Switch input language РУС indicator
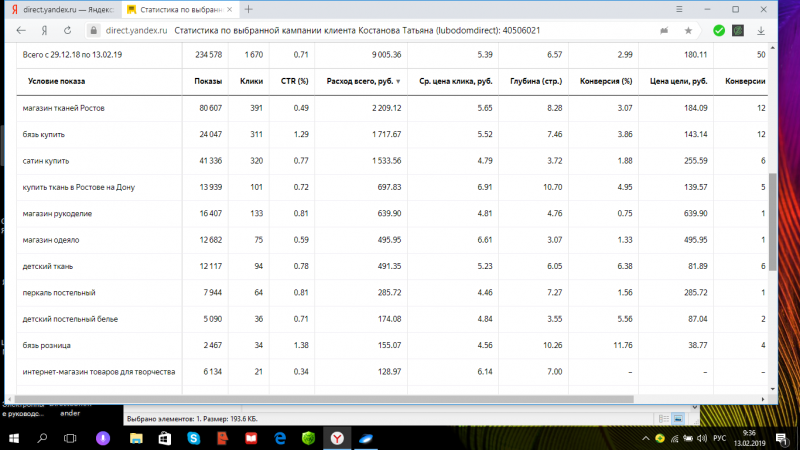800x450 pixels. [719, 438]
